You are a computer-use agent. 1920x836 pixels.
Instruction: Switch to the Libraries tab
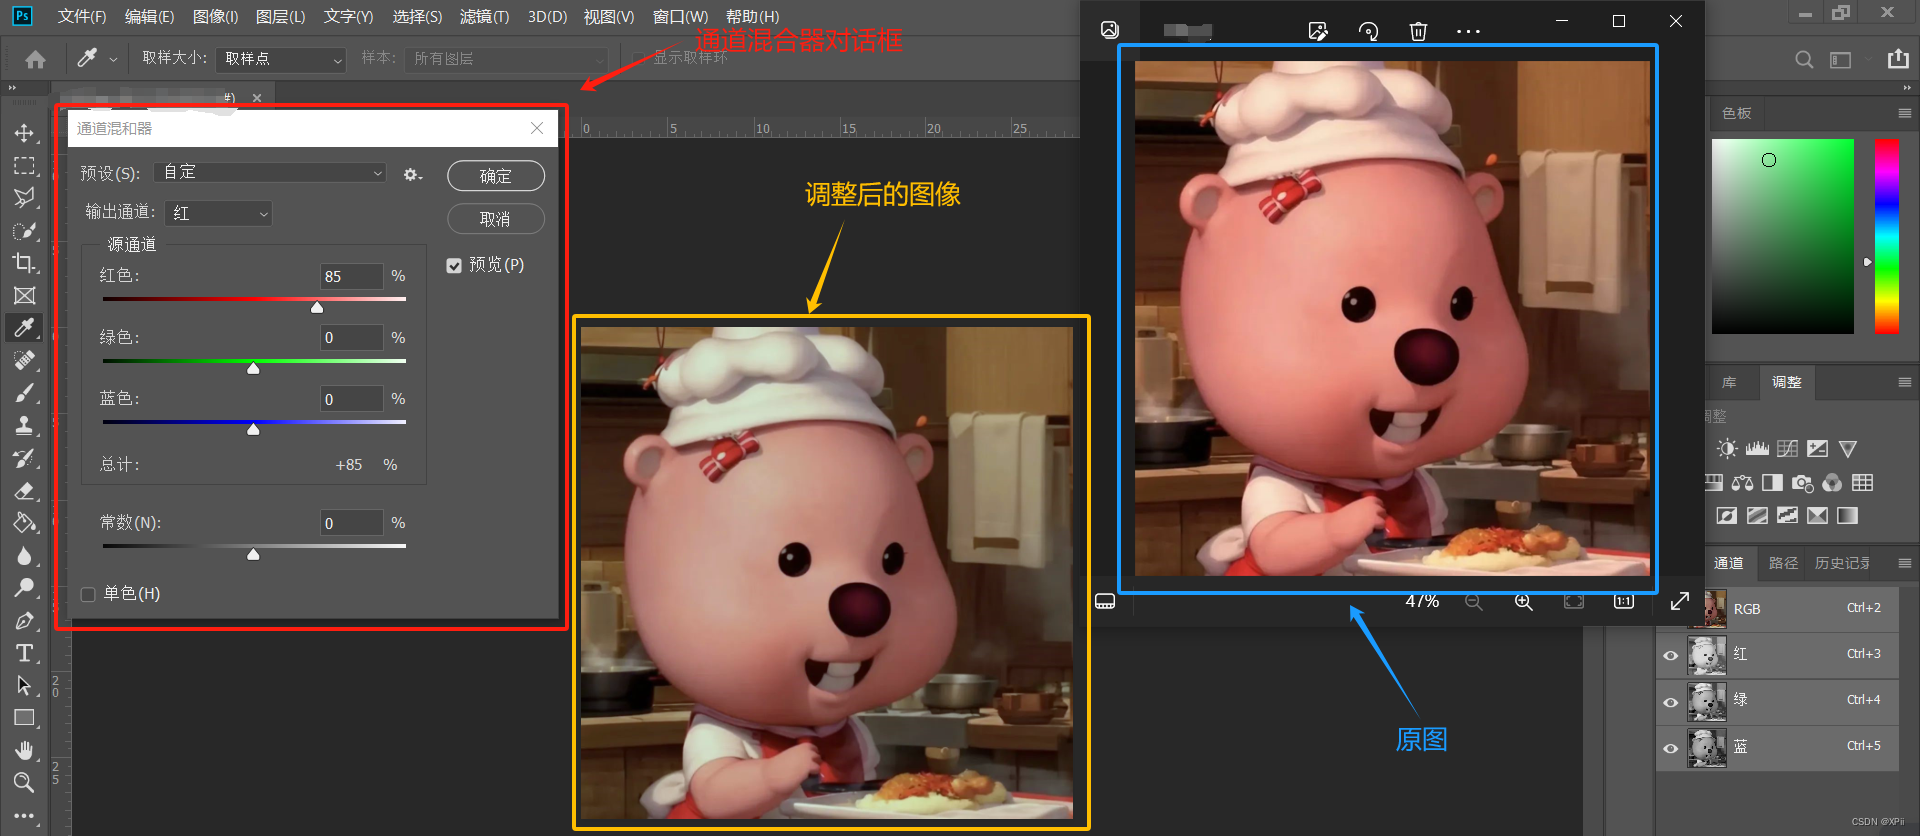(x=1729, y=382)
